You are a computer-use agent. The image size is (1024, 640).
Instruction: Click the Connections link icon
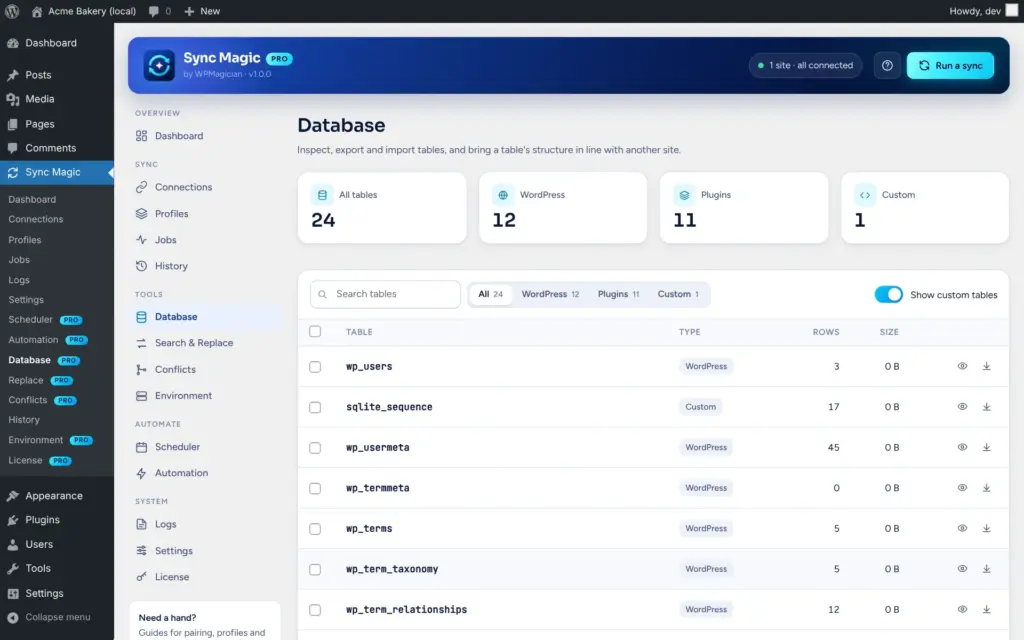click(x=141, y=187)
